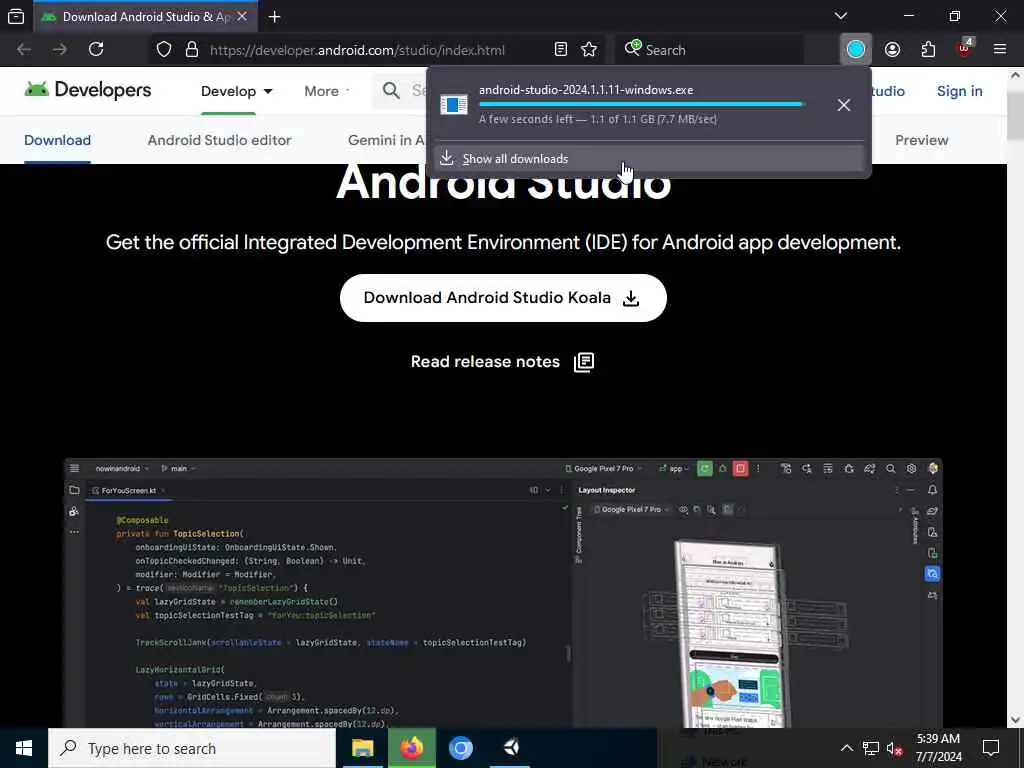
Task: Show hidden system tray icons
Action: [x=846, y=748]
